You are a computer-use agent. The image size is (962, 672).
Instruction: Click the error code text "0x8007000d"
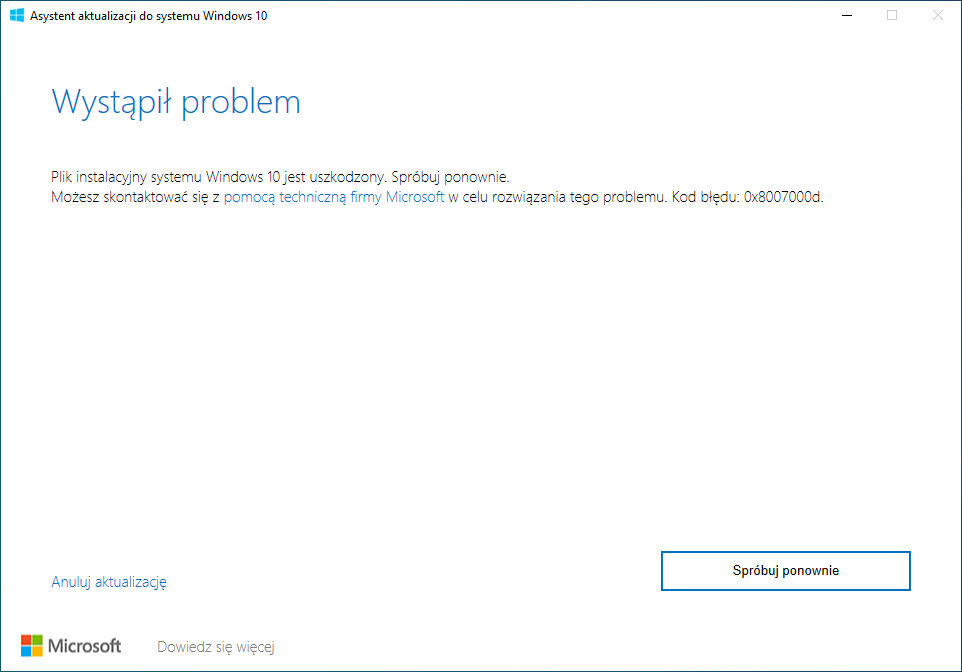(x=782, y=197)
